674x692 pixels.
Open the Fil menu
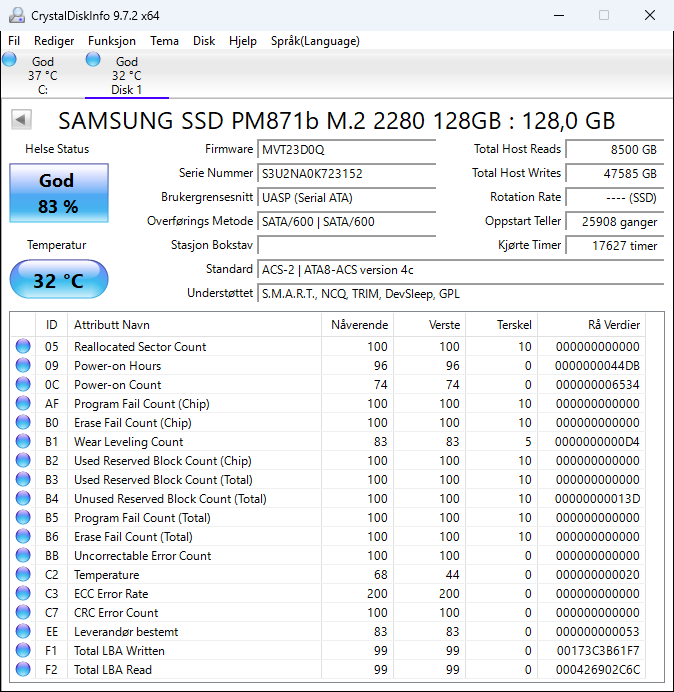(x=14, y=41)
